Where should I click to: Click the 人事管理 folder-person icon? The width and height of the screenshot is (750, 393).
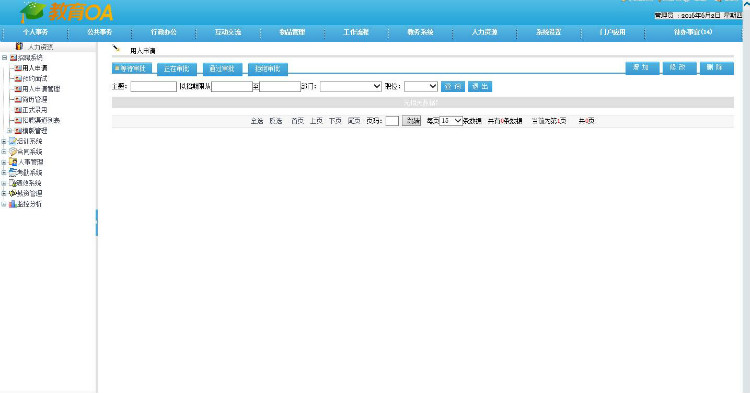[13, 162]
